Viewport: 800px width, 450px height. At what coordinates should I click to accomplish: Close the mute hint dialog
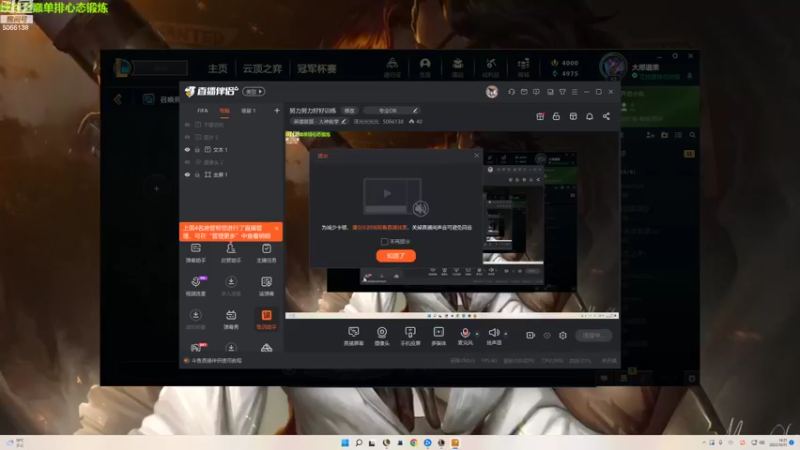pos(477,156)
